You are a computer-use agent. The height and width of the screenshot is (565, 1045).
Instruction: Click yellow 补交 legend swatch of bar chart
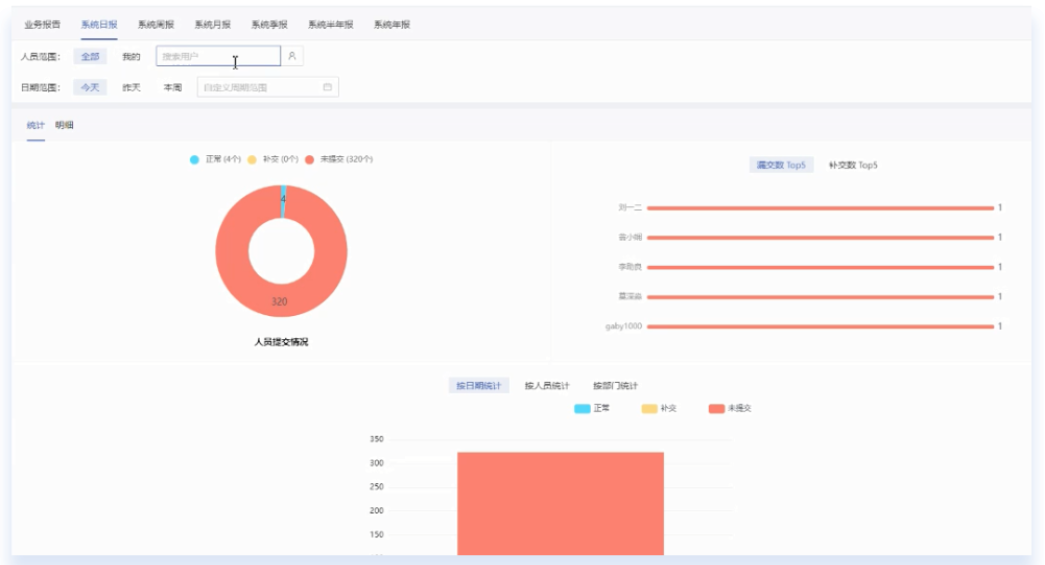click(x=649, y=408)
